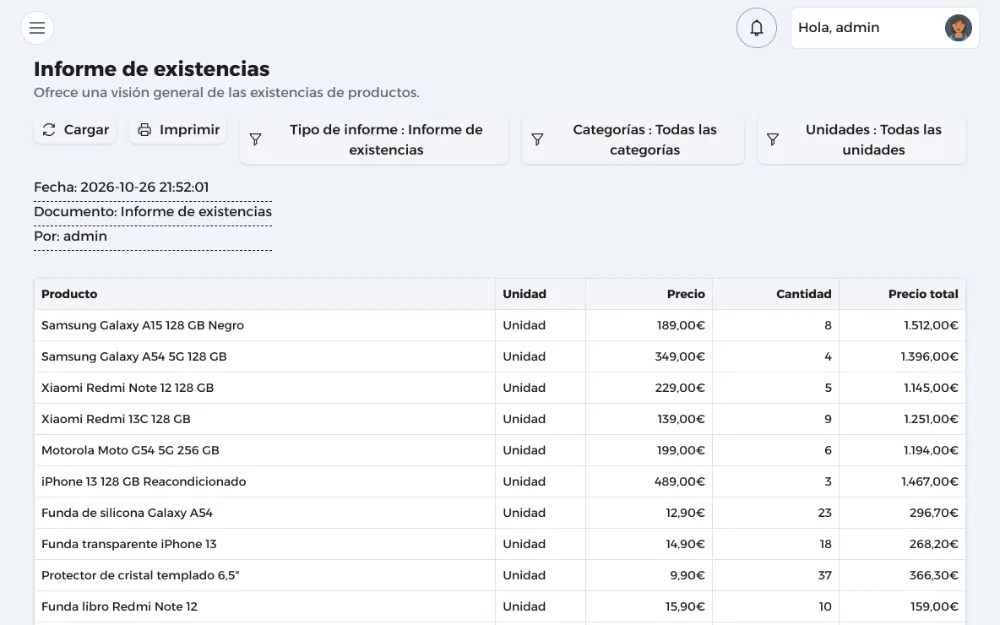Click Documento: Informe de existencias line

152,212
